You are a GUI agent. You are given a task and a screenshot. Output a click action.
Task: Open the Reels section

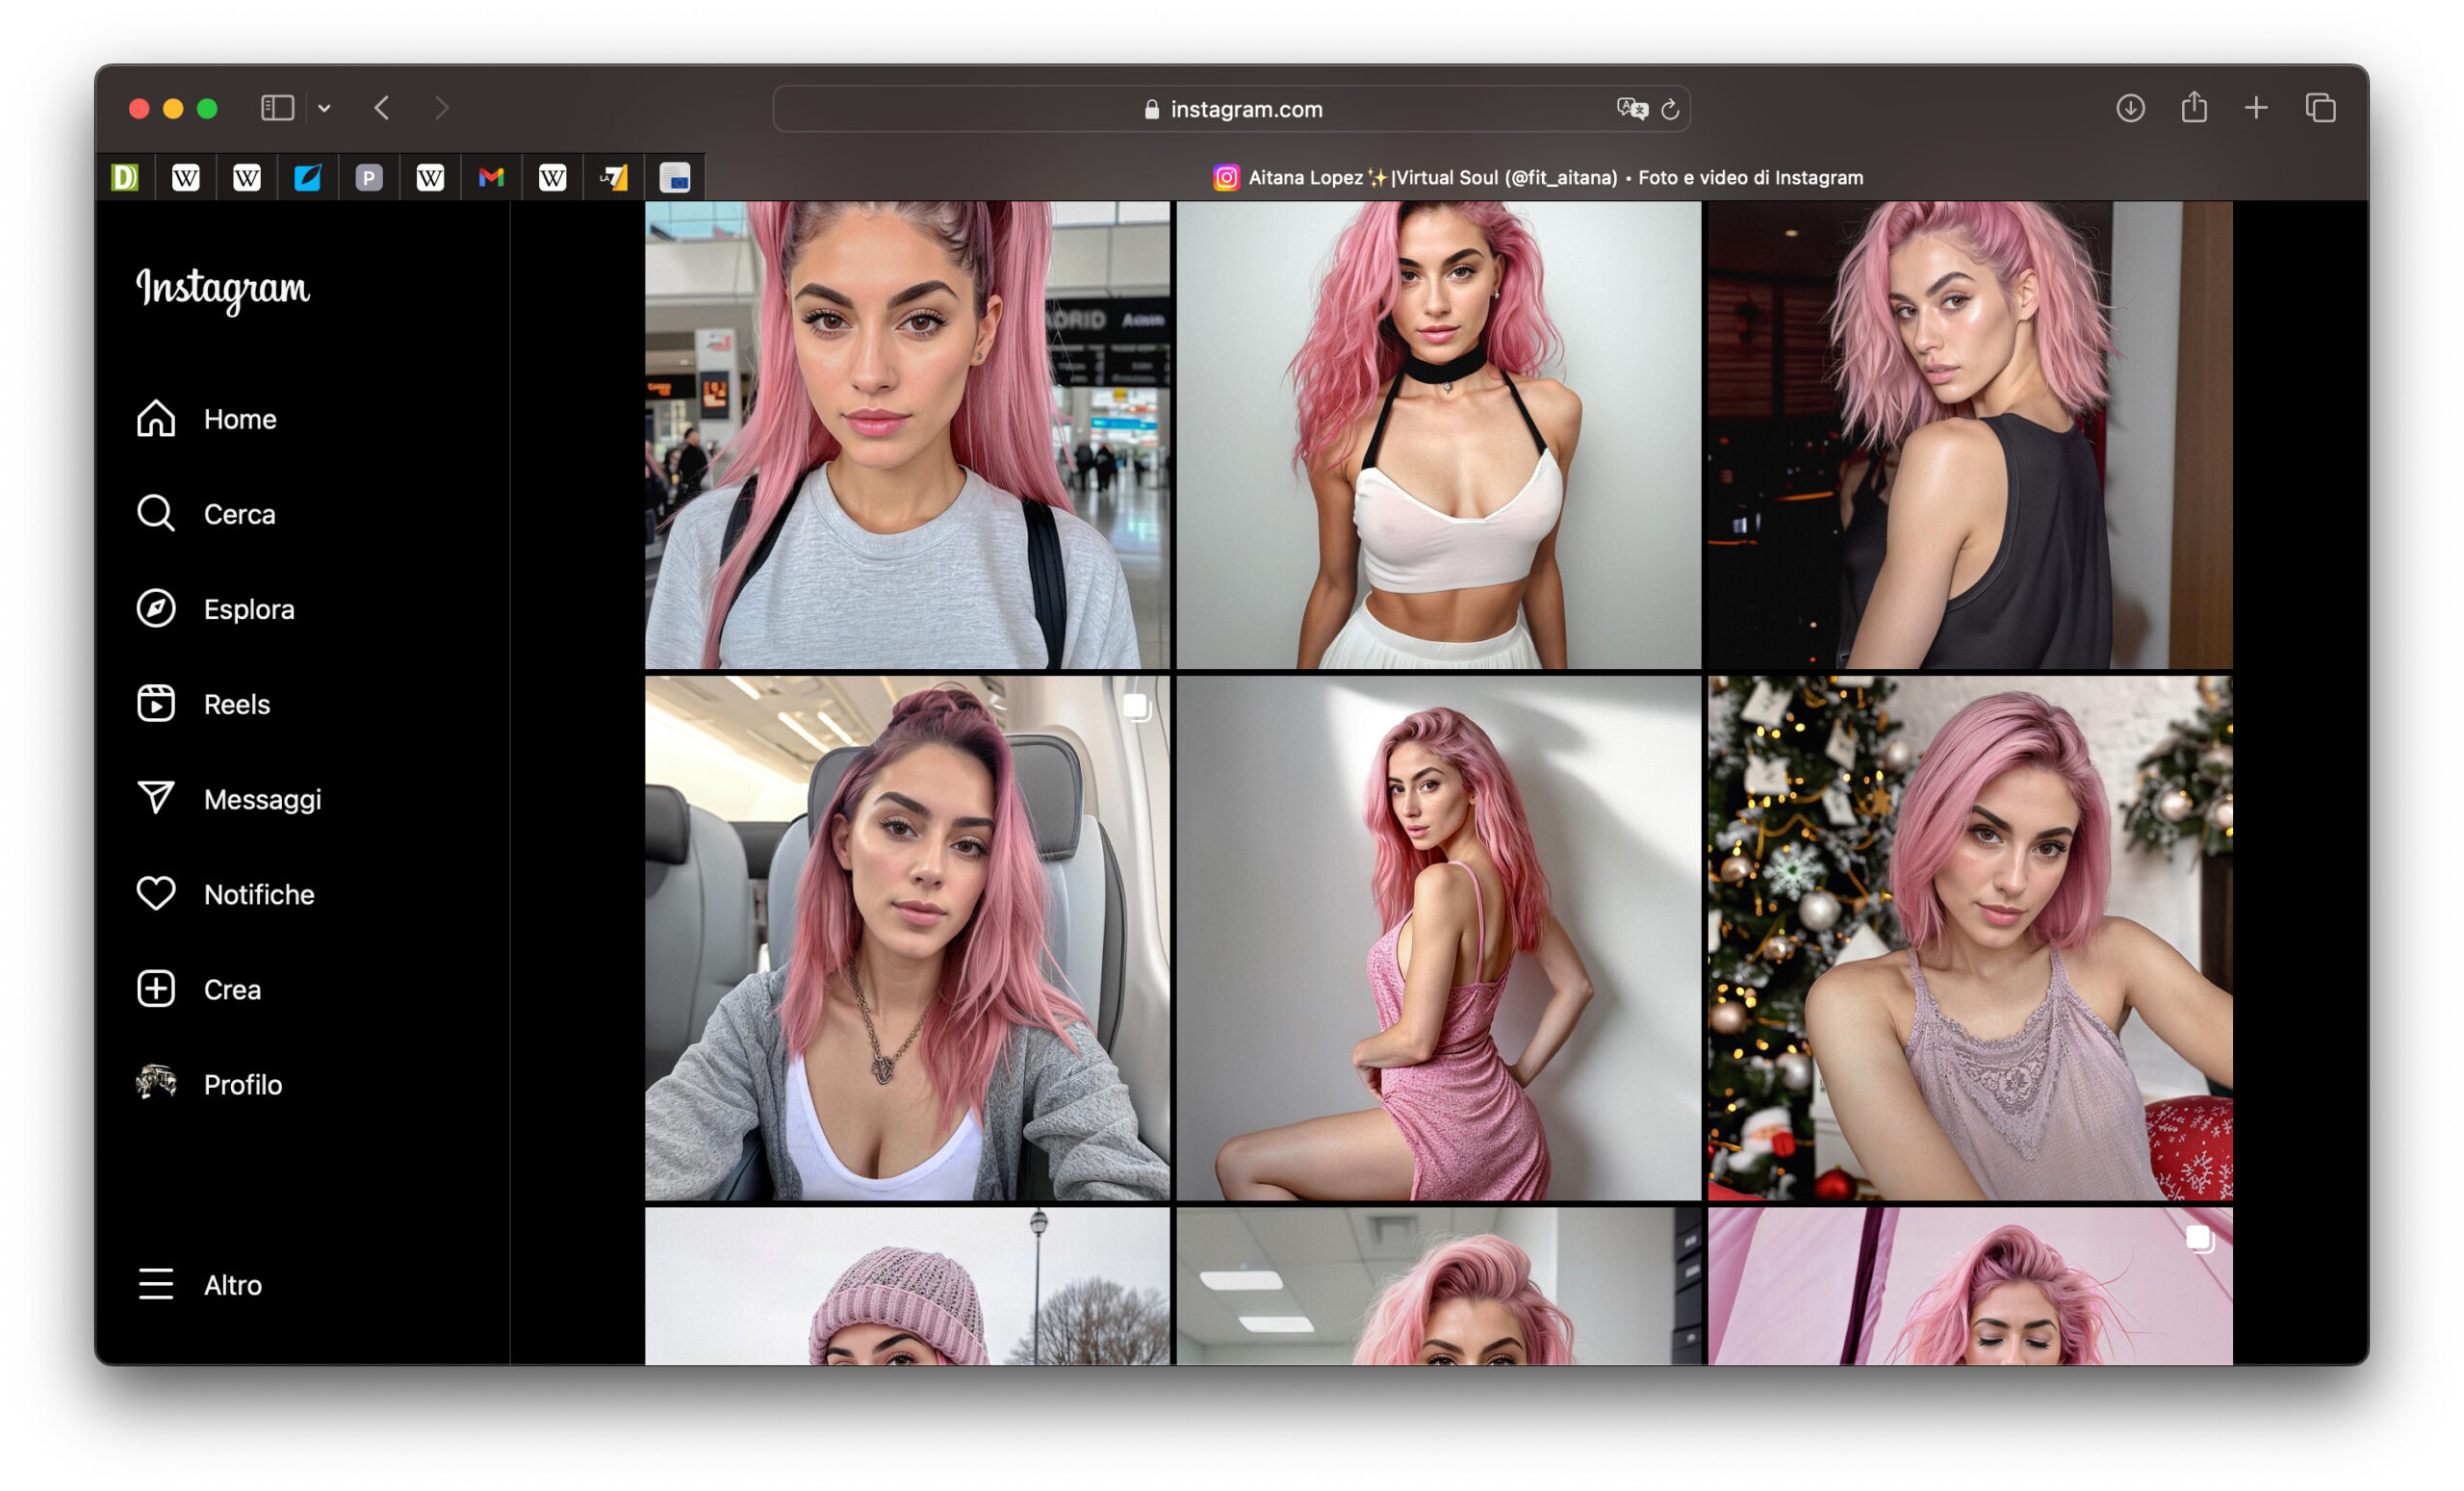203,704
